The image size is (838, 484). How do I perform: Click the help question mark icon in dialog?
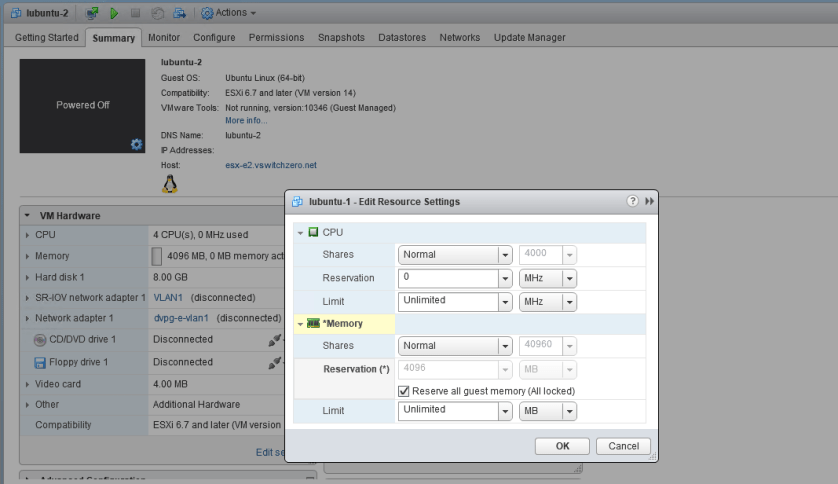pos(632,201)
